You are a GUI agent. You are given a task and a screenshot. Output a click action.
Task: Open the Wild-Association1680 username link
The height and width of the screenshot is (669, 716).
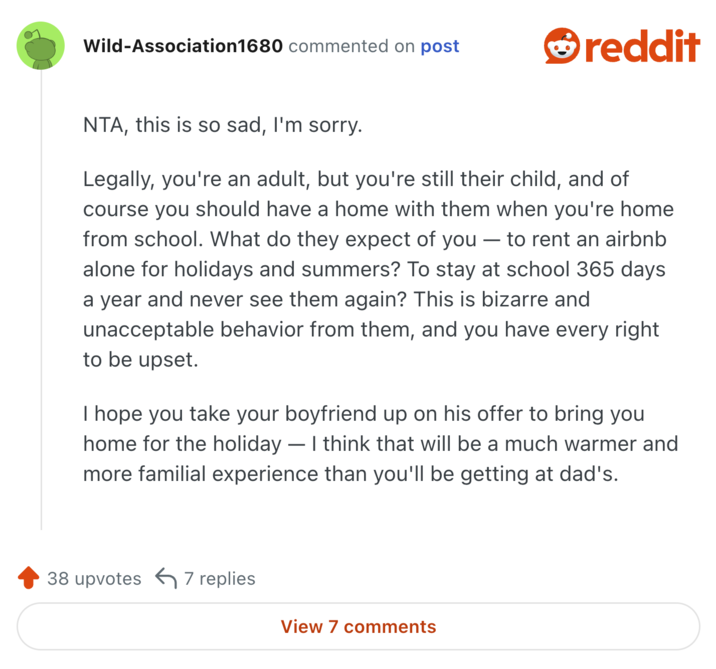[x=183, y=46]
